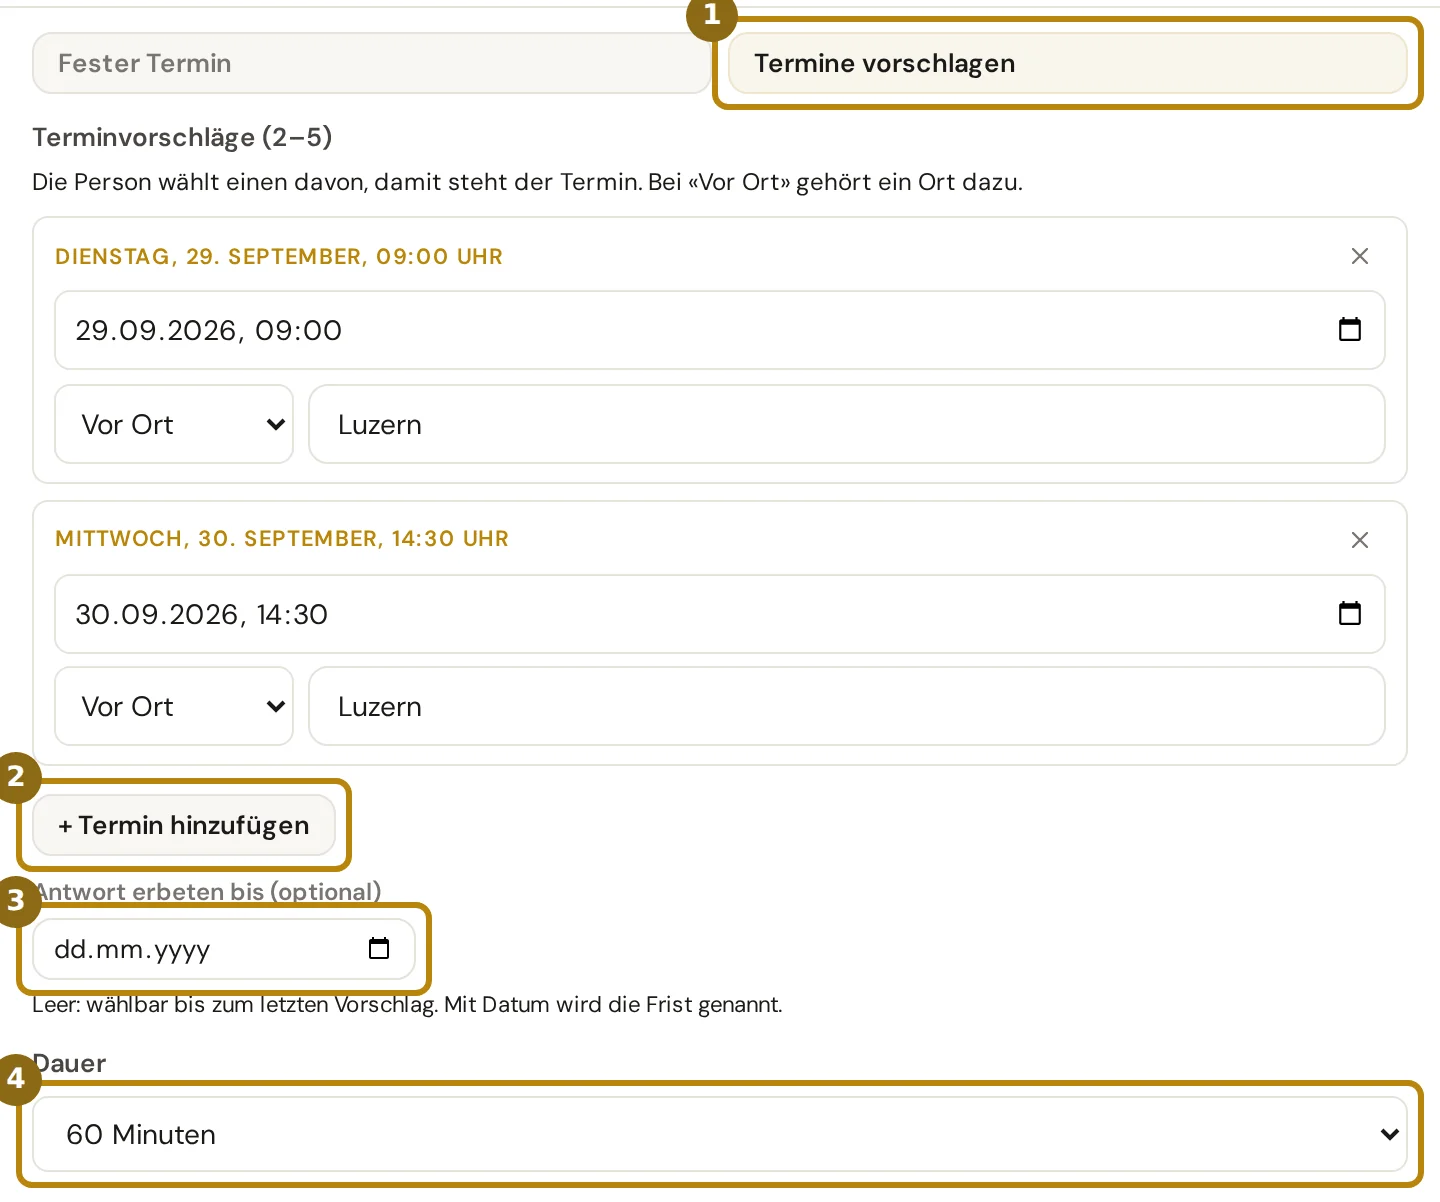Click step marker badge number 3
Viewport: 1440px width, 1202px height.
point(16,901)
